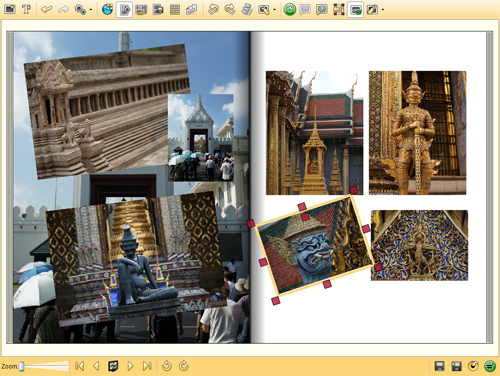
Task: Toggle the highlighted monitor with checkmark button
Action: pyautogui.click(x=355, y=9)
